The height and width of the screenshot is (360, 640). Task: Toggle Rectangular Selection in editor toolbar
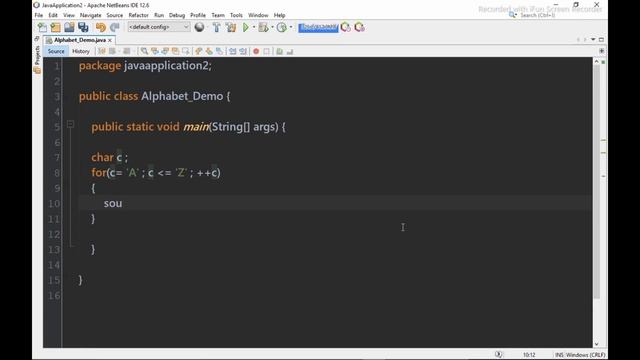click(x=186, y=51)
